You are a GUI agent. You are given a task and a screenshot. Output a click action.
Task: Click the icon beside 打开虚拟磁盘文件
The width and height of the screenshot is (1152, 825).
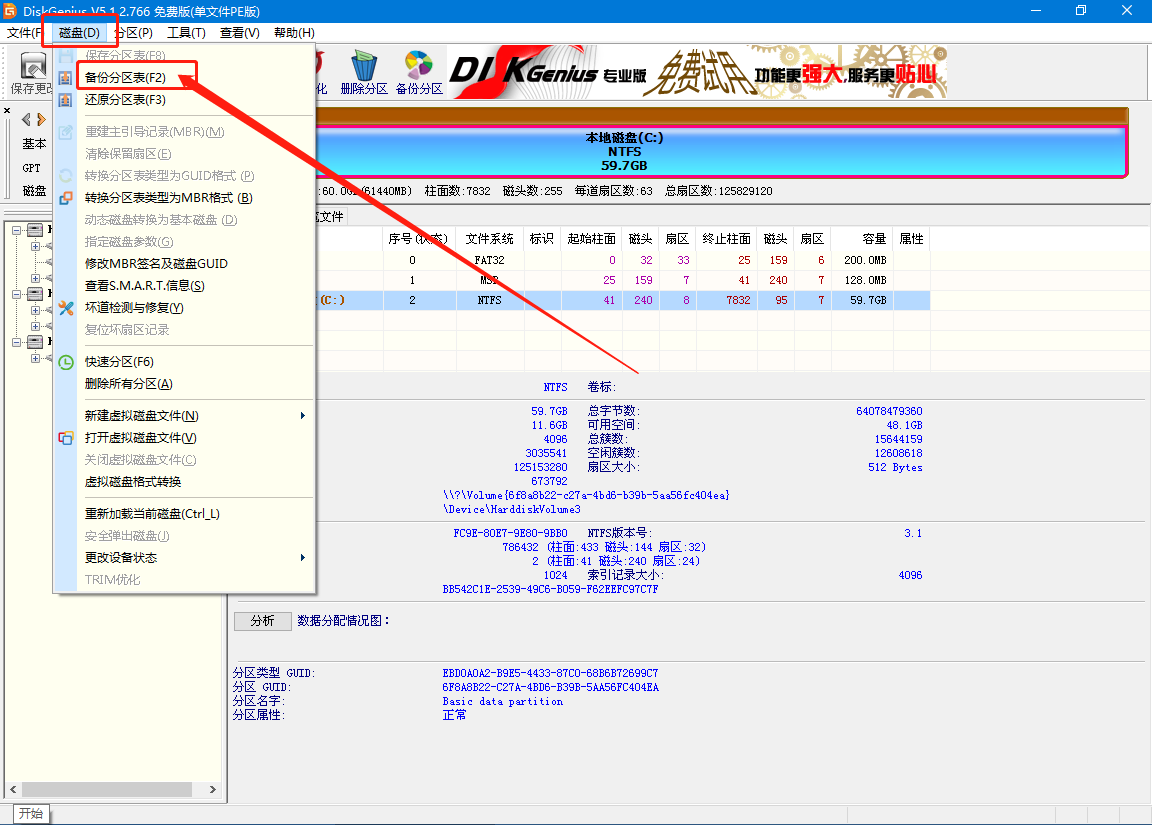[x=65, y=438]
